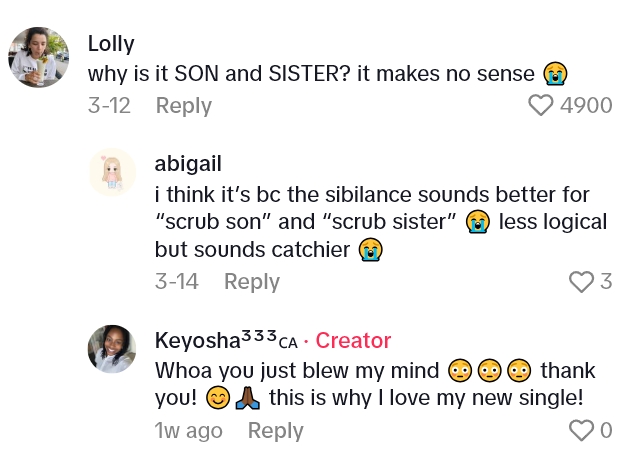Click the Creator badge beside Keyosha
Viewport: 618px width, 458px height.
(x=353, y=340)
